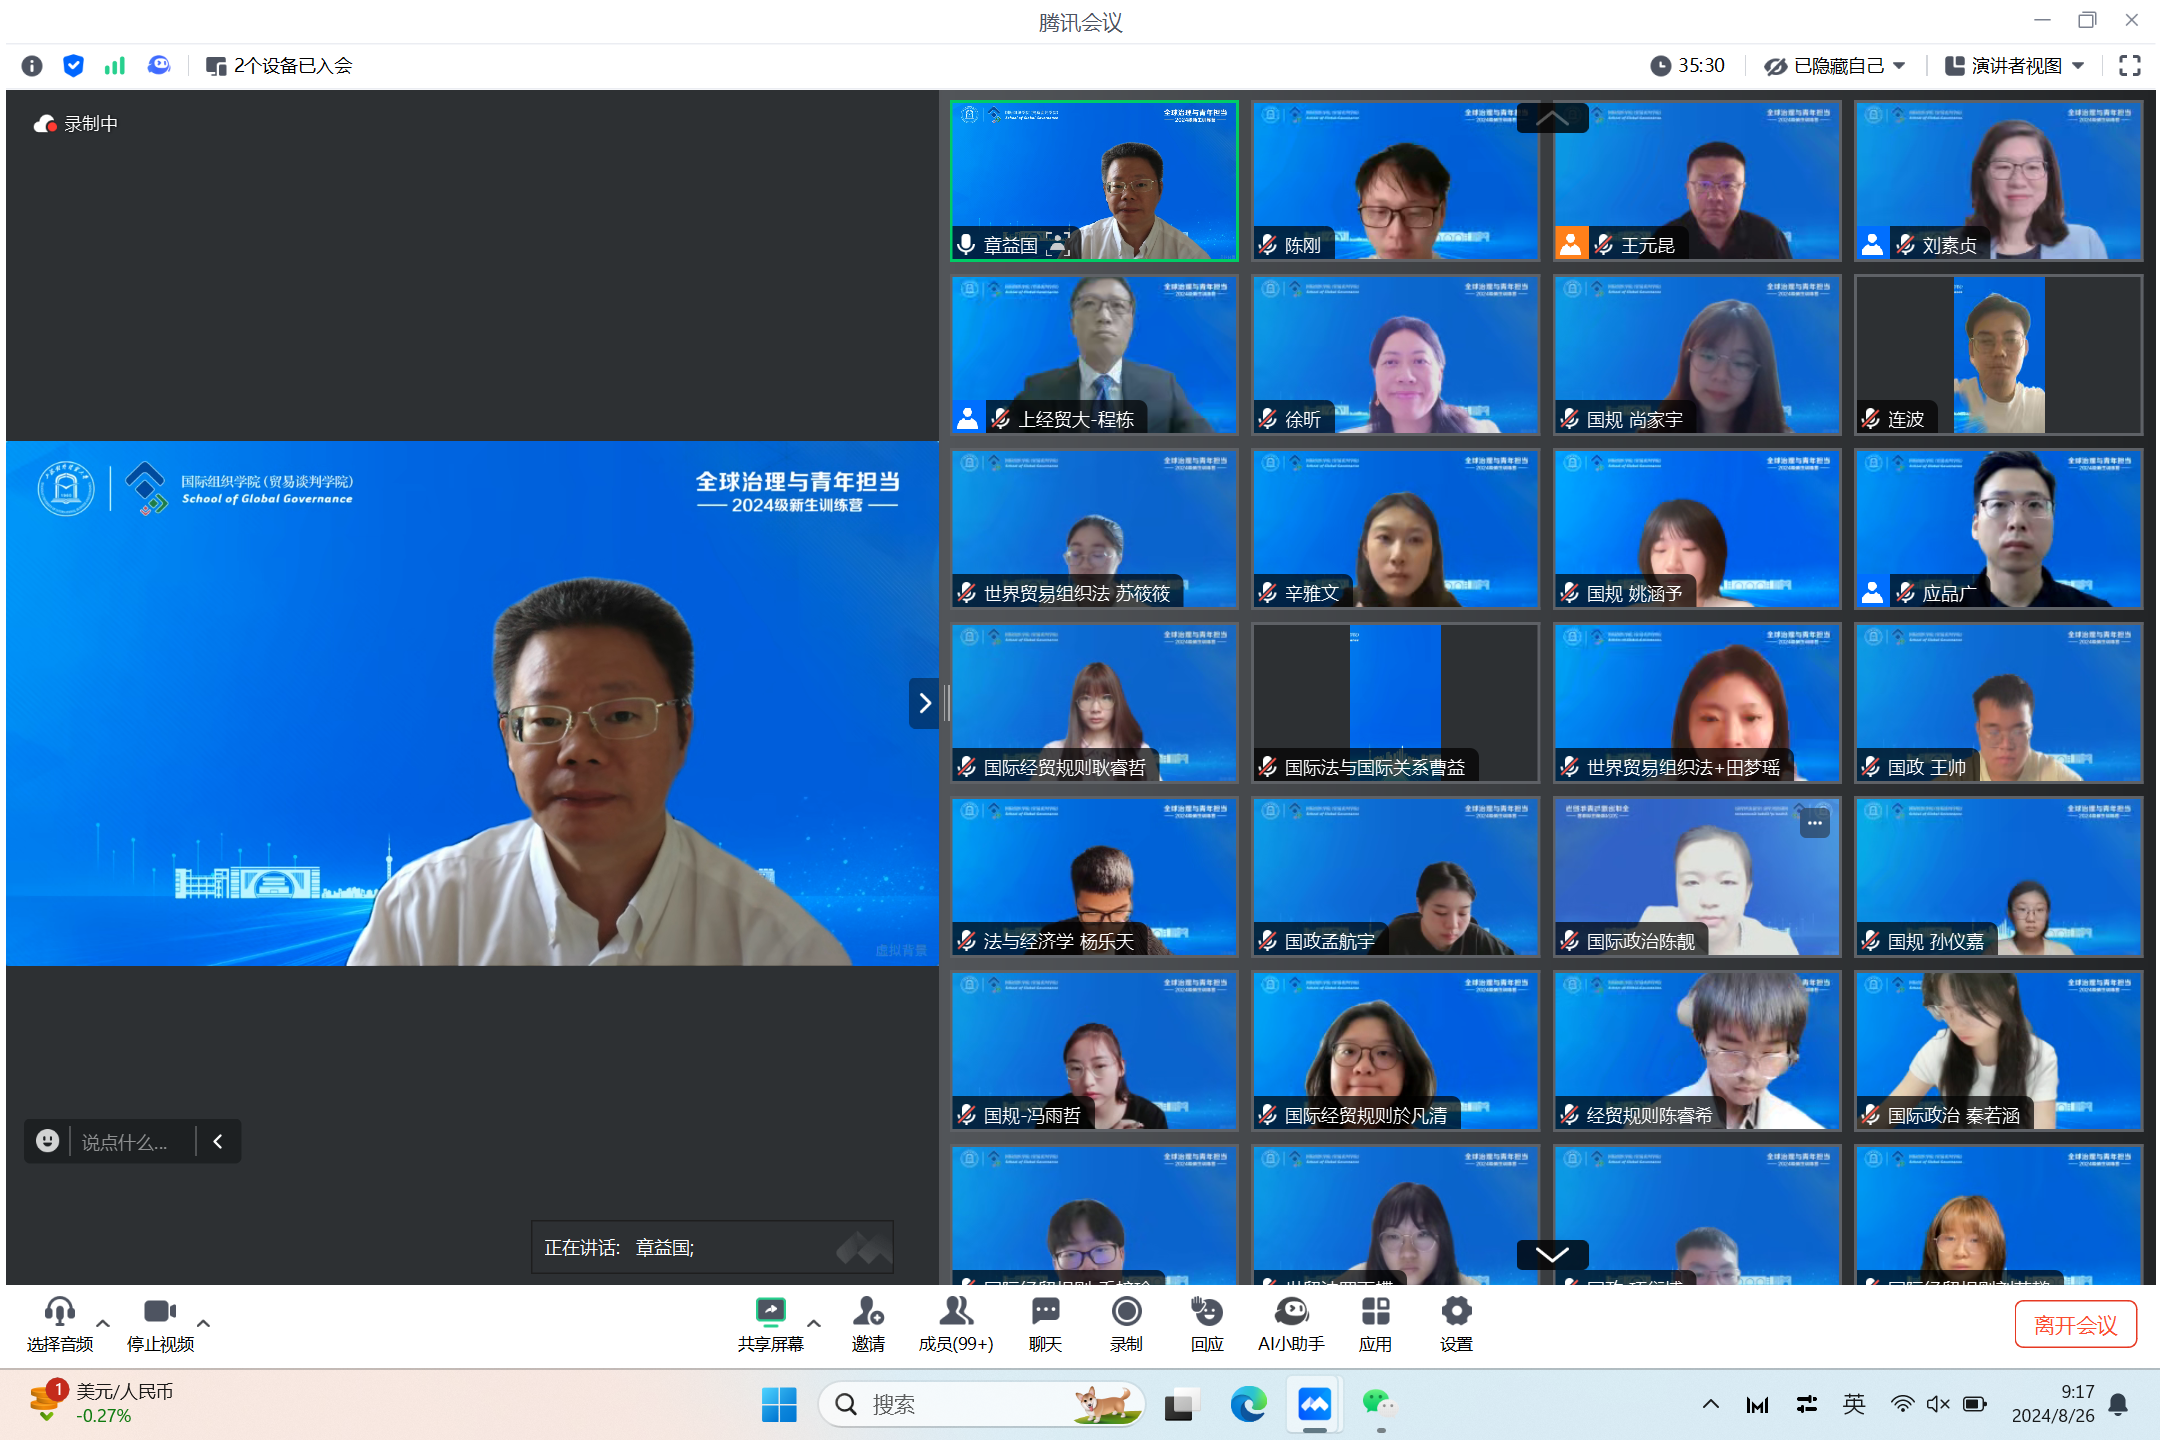Open the Invite (邀请) icon
This screenshot has height=1440, width=2160.
[868, 1312]
